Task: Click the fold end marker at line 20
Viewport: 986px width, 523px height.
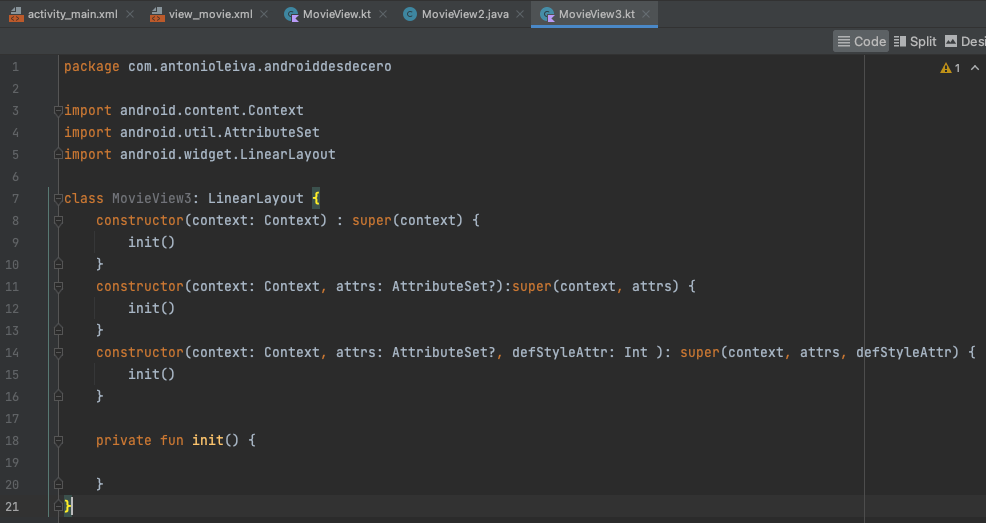Action: [58, 485]
